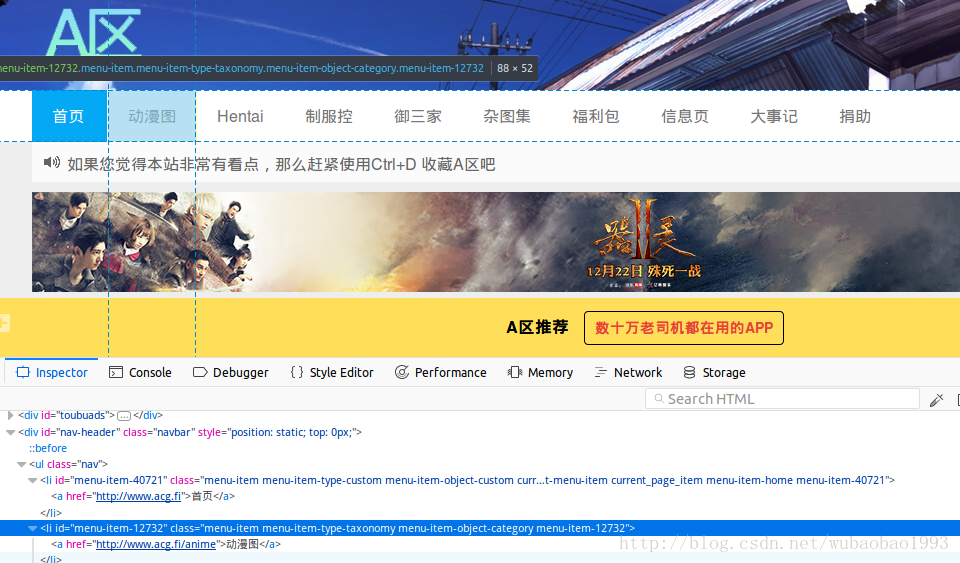Open the 御三家 navigation item
960x563 pixels.
point(418,116)
